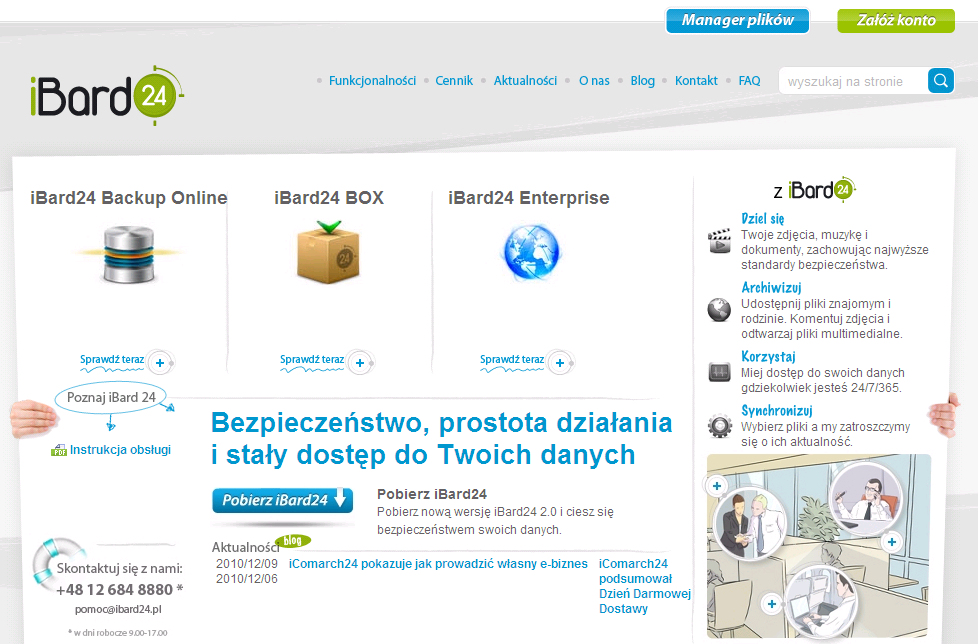Click the plus icon beside Backup Online's Sprawdź teraz
Viewport: 978px width, 644px height.
tap(160, 362)
